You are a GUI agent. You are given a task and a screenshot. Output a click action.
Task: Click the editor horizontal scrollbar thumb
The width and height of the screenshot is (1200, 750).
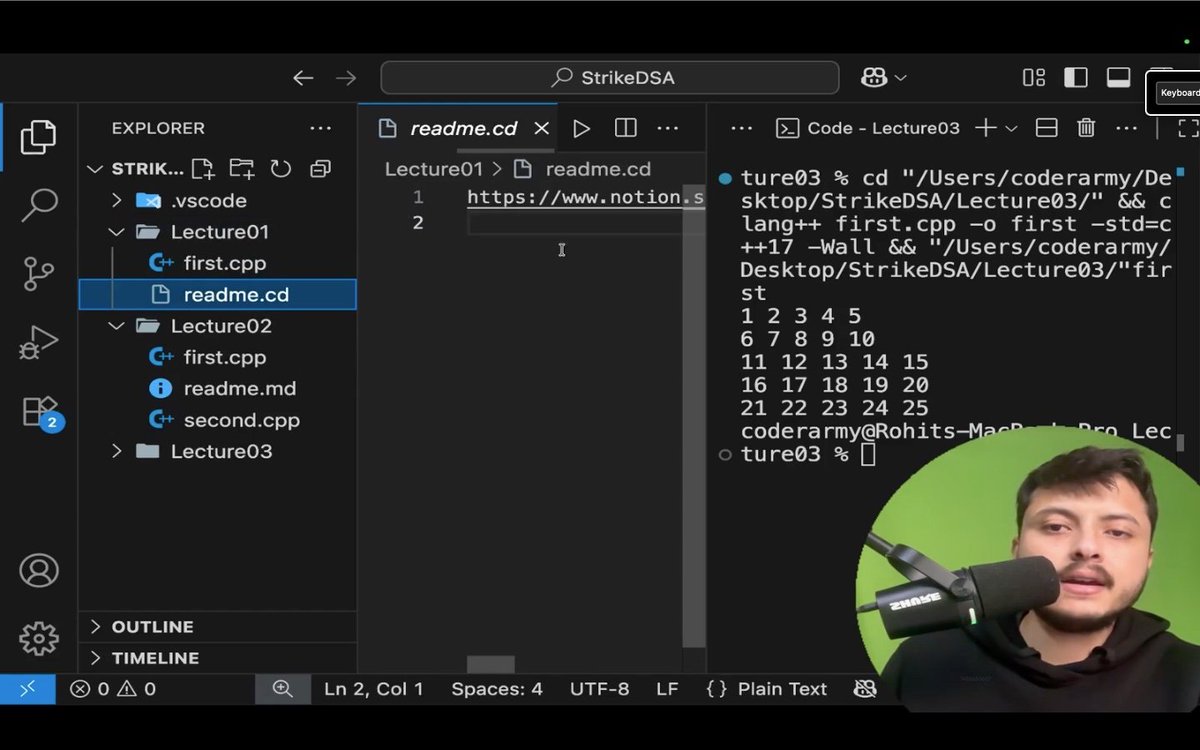(x=491, y=665)
